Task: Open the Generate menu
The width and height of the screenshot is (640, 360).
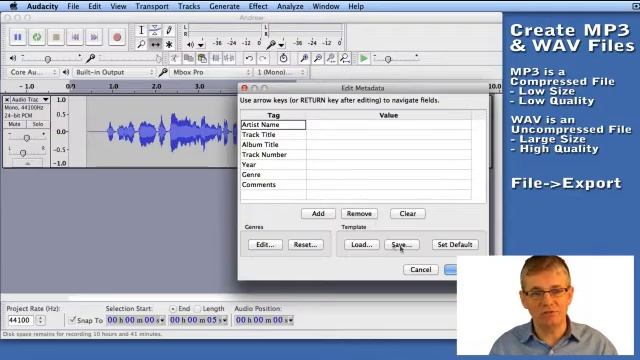Action: [x=224, y=7]
